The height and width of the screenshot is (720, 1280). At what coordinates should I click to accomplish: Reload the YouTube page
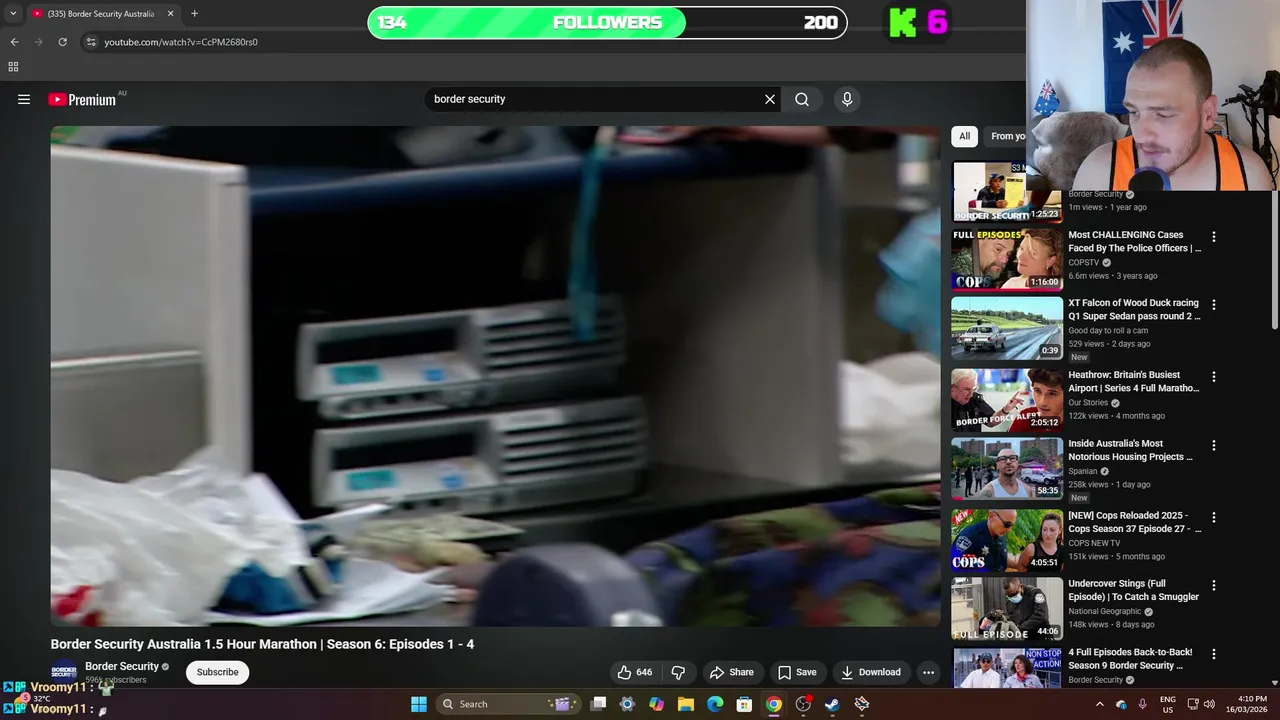62,42
